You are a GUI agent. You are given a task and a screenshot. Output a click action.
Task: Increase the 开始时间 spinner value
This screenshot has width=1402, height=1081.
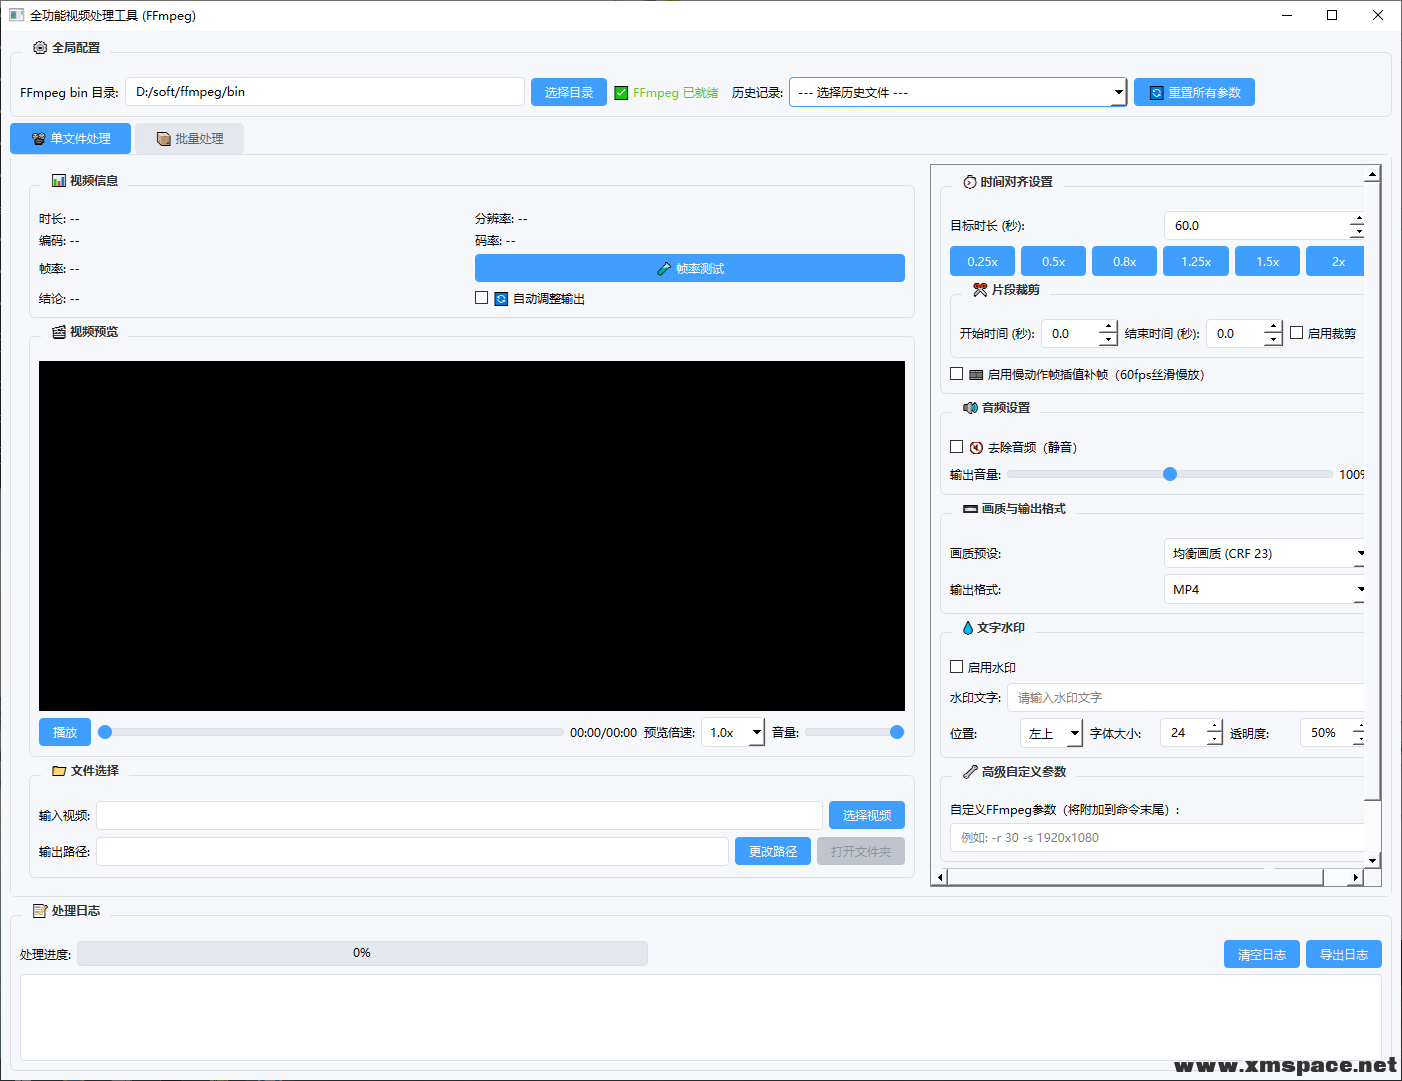click(1108, 327)
